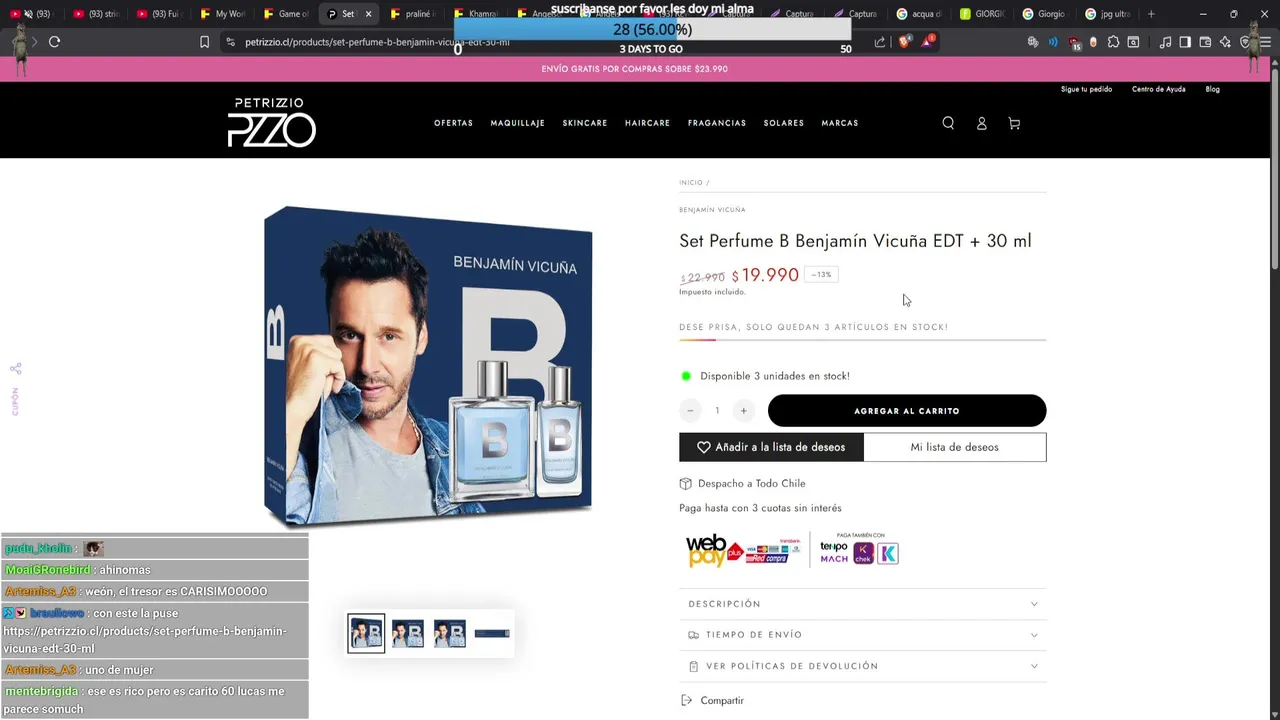Open the Brave Shields lion icon
1280x720 pixels.
(x=905, y=42)
